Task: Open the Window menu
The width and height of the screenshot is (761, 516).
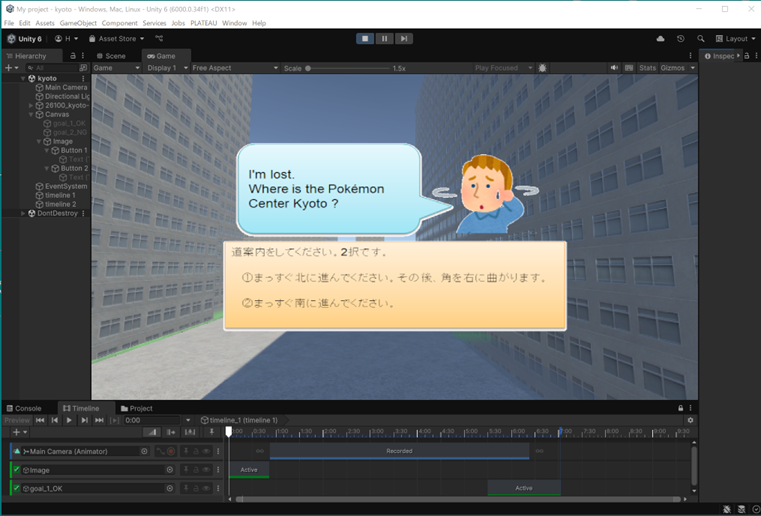Action: (x=234, y=23)
